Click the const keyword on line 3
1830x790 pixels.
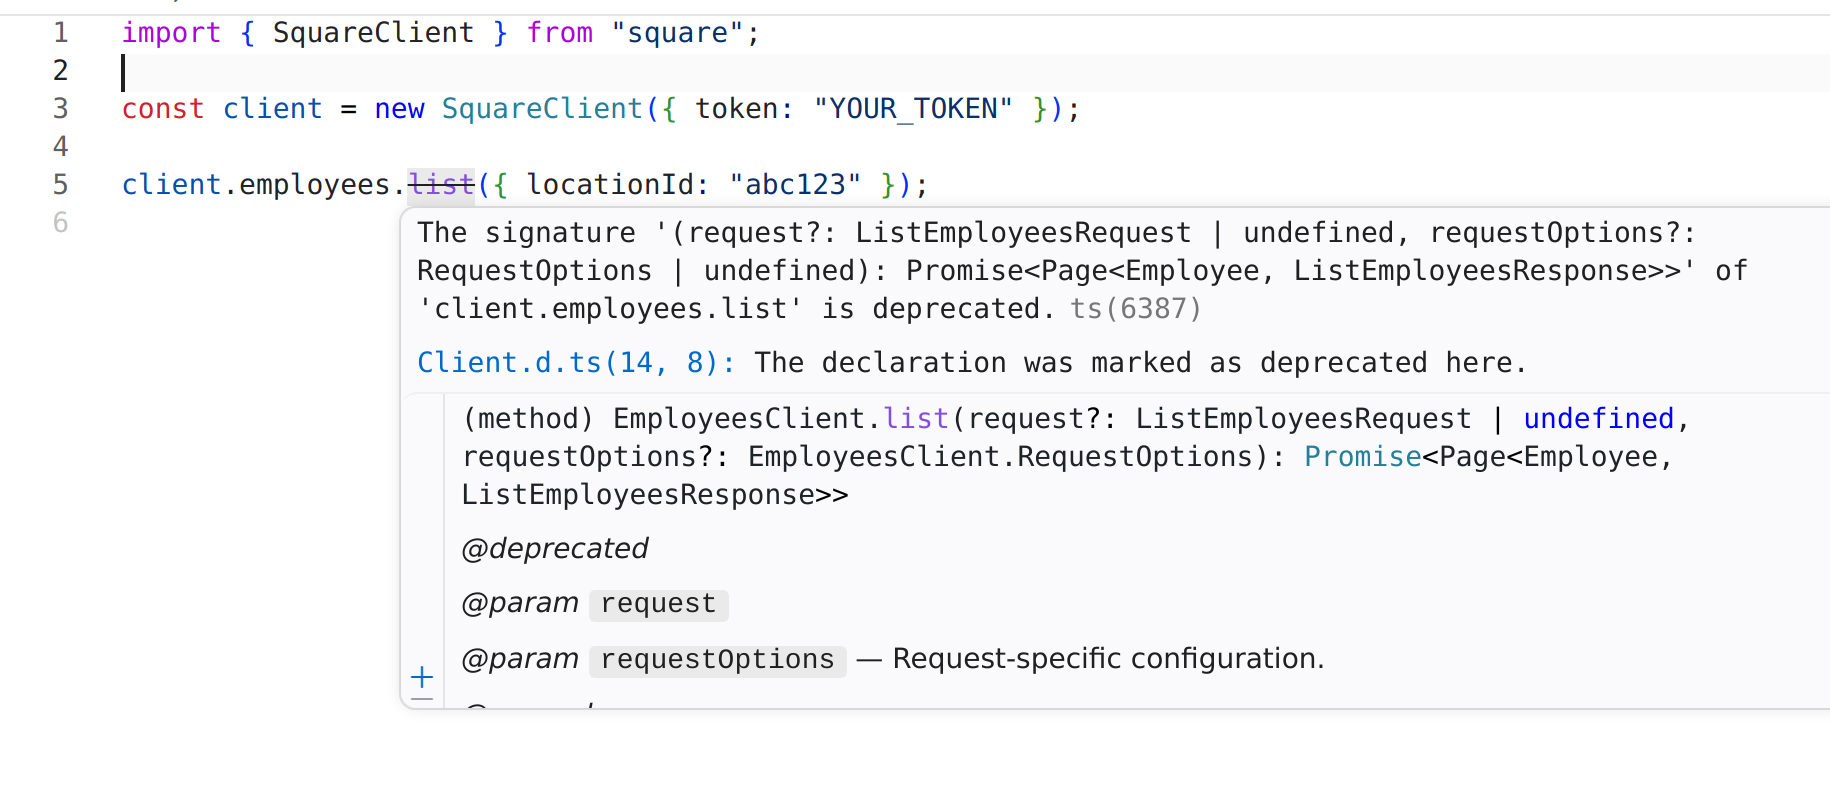pos(163,109)
